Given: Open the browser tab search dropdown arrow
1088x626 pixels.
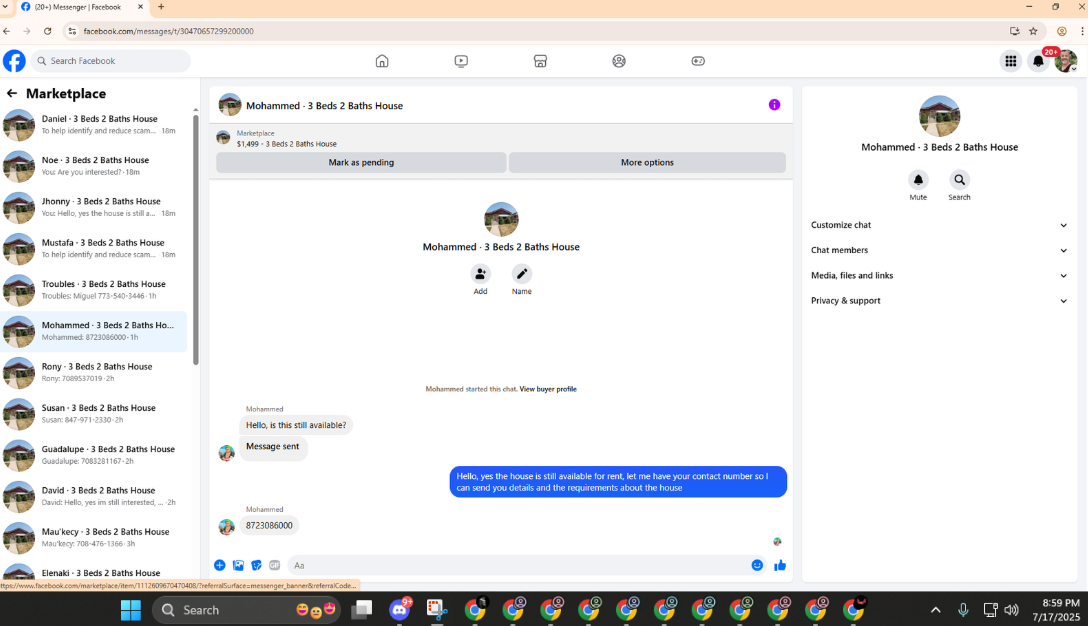Looking at the screenshot, I should coord(5,6).
